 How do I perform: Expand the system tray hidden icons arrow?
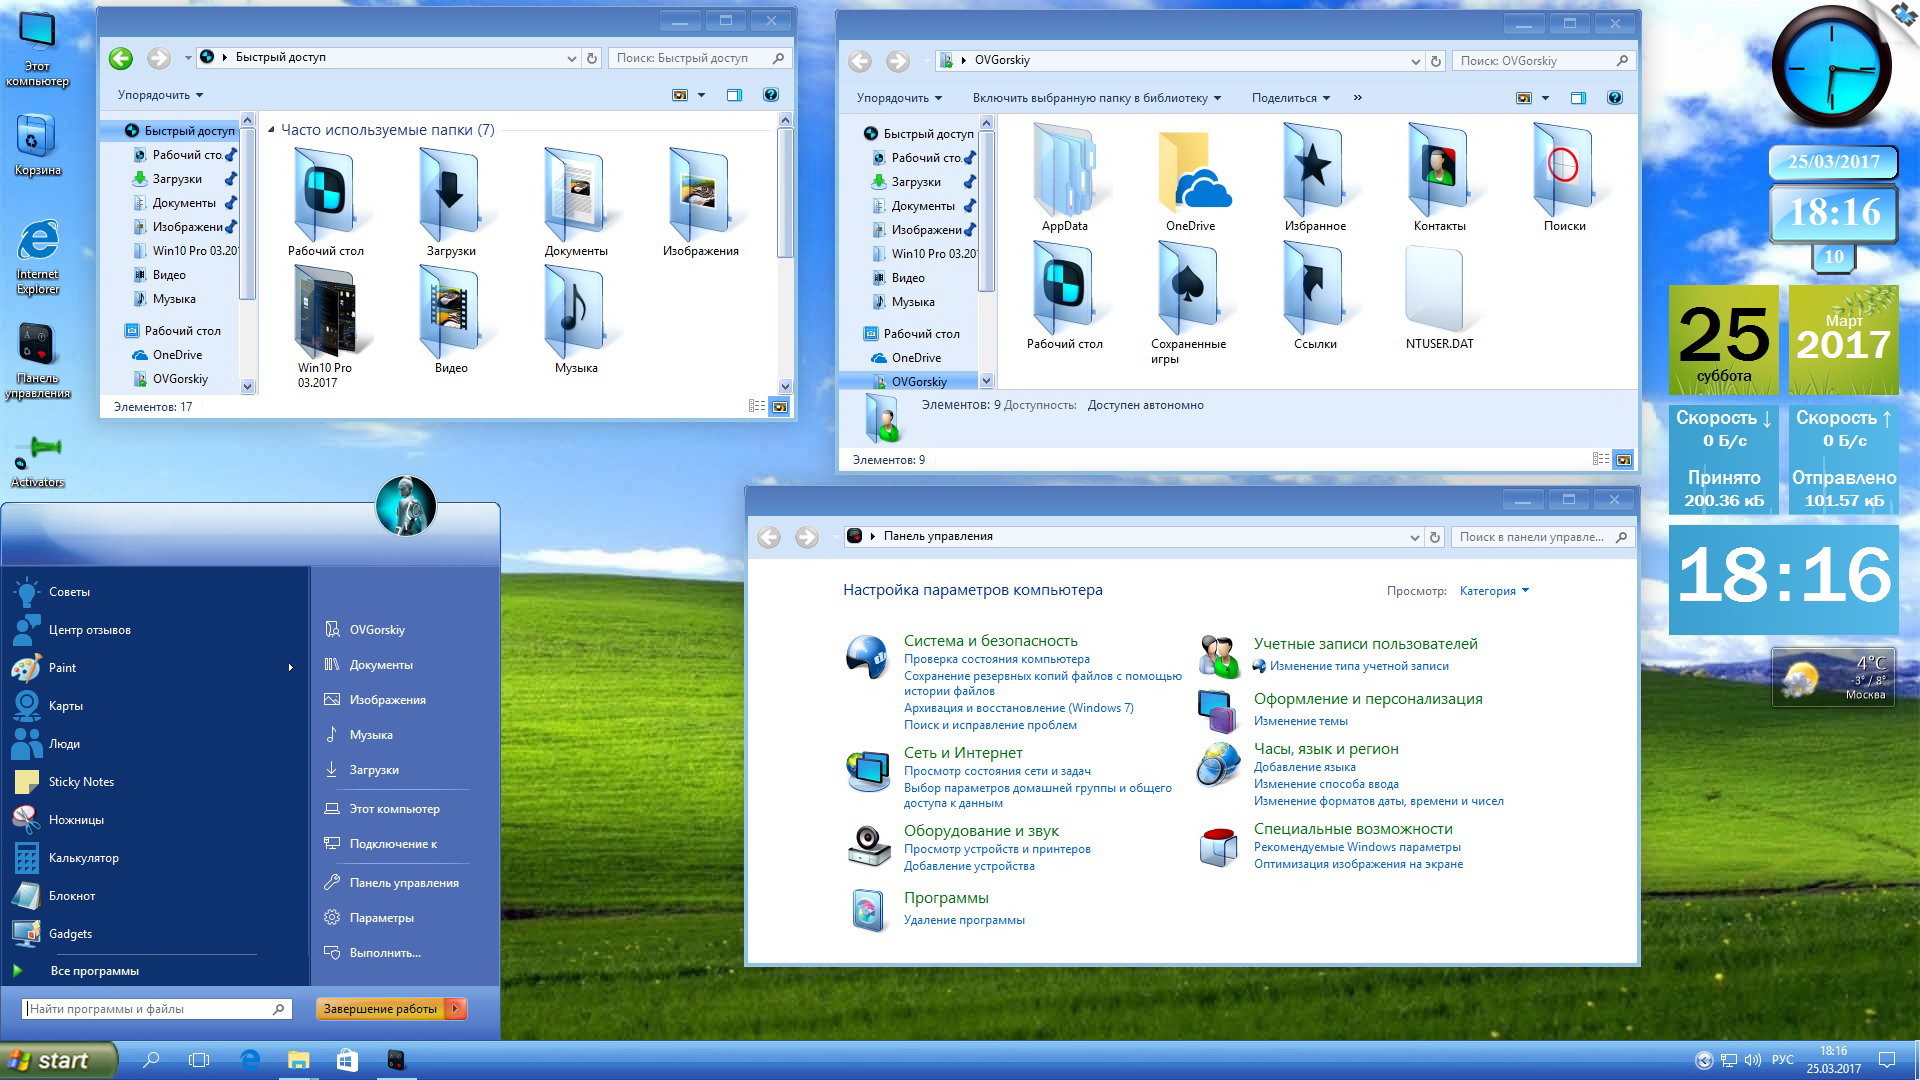tap(1704, 1060)
